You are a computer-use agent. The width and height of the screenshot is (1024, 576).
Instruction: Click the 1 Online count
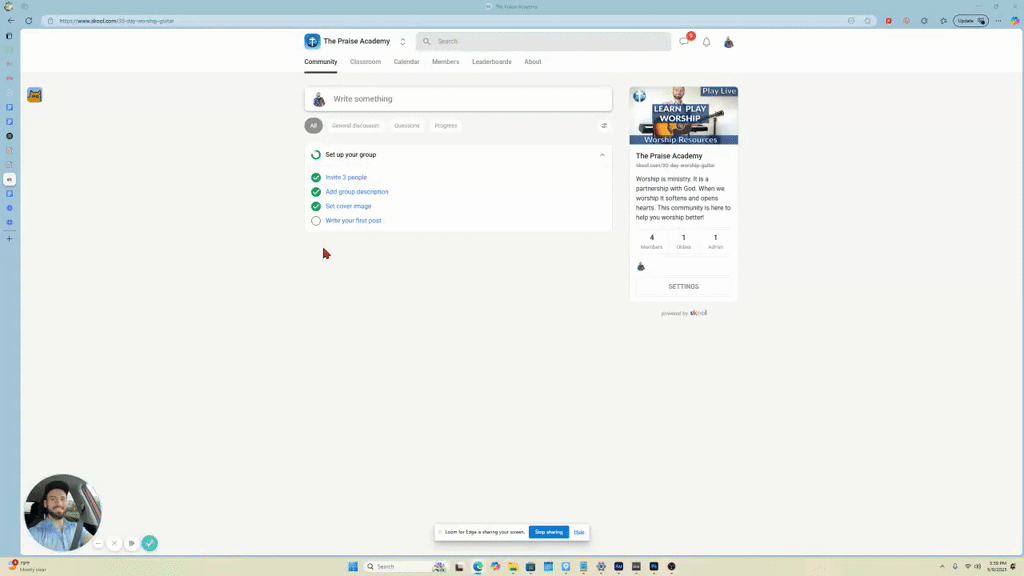pyautogui.click(x=684, y=242)
